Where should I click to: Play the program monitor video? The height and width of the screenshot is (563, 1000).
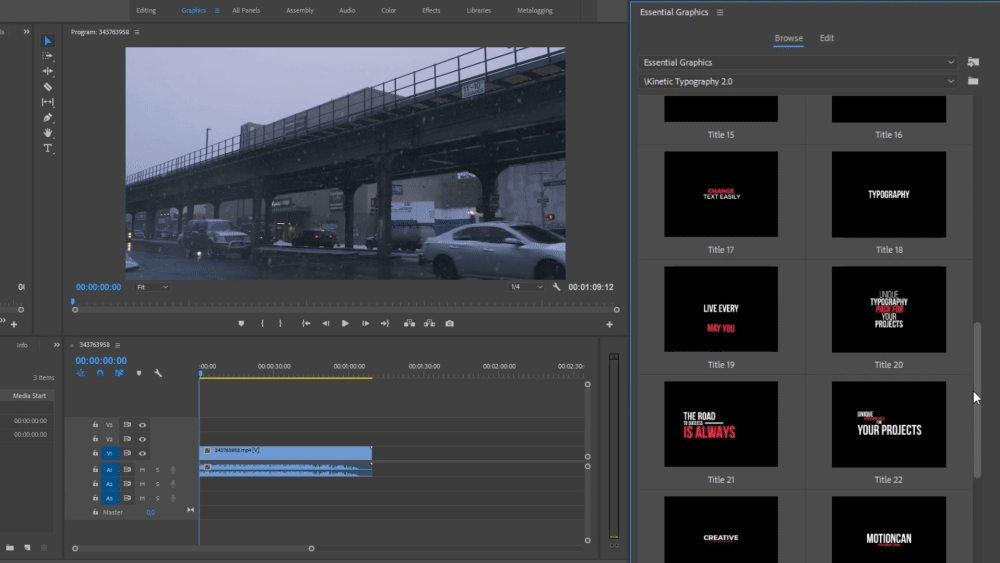click(x=345, y=324)
